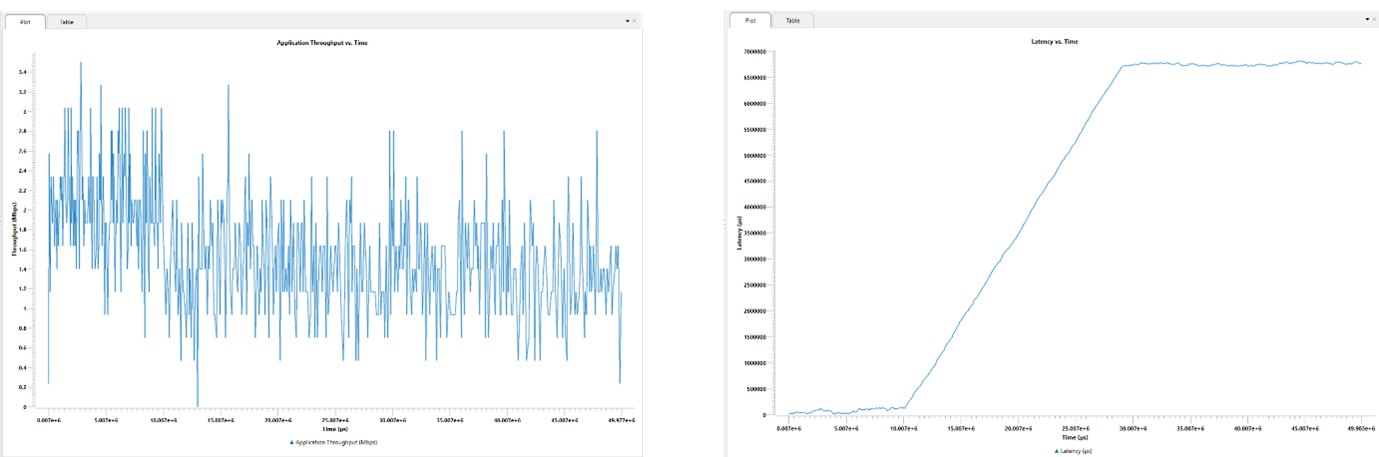This screenshot has width=1379, height=457.
Task: Click Time (µs) axis label under throughput plot
Action: click(334, 429)
